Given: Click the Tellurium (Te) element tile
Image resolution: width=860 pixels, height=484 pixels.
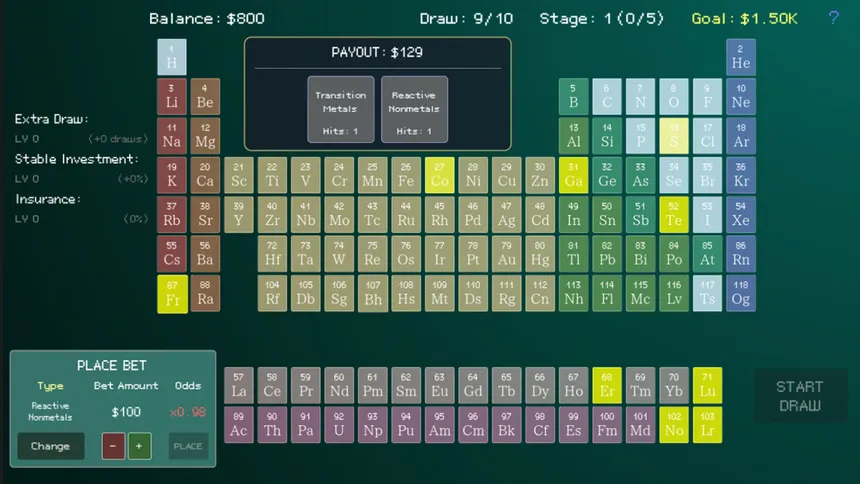Looking at the screenshot, I should pyautogui.click(x=674, y=215).
